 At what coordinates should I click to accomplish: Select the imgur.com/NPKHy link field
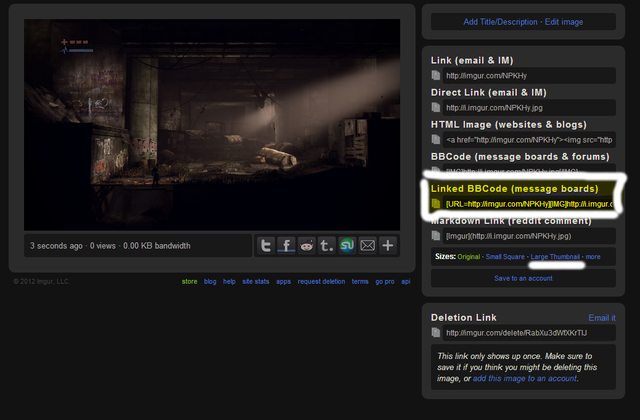pyautogui.click(x=529, y=76)
